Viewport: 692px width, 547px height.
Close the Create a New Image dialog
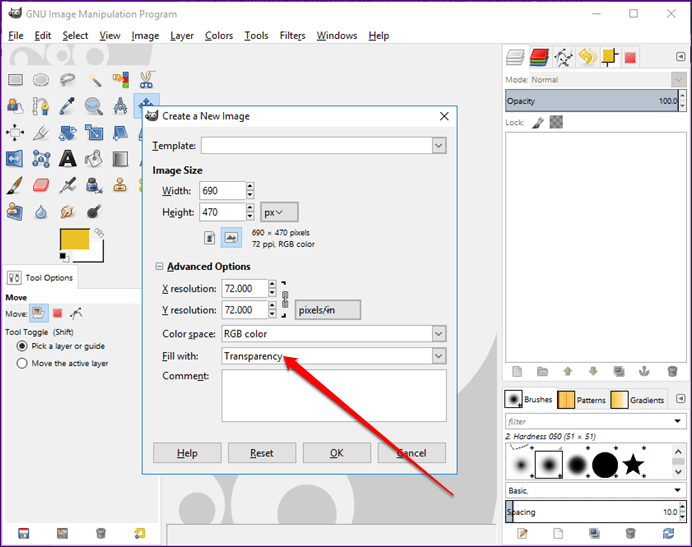[x=444, y=116]
